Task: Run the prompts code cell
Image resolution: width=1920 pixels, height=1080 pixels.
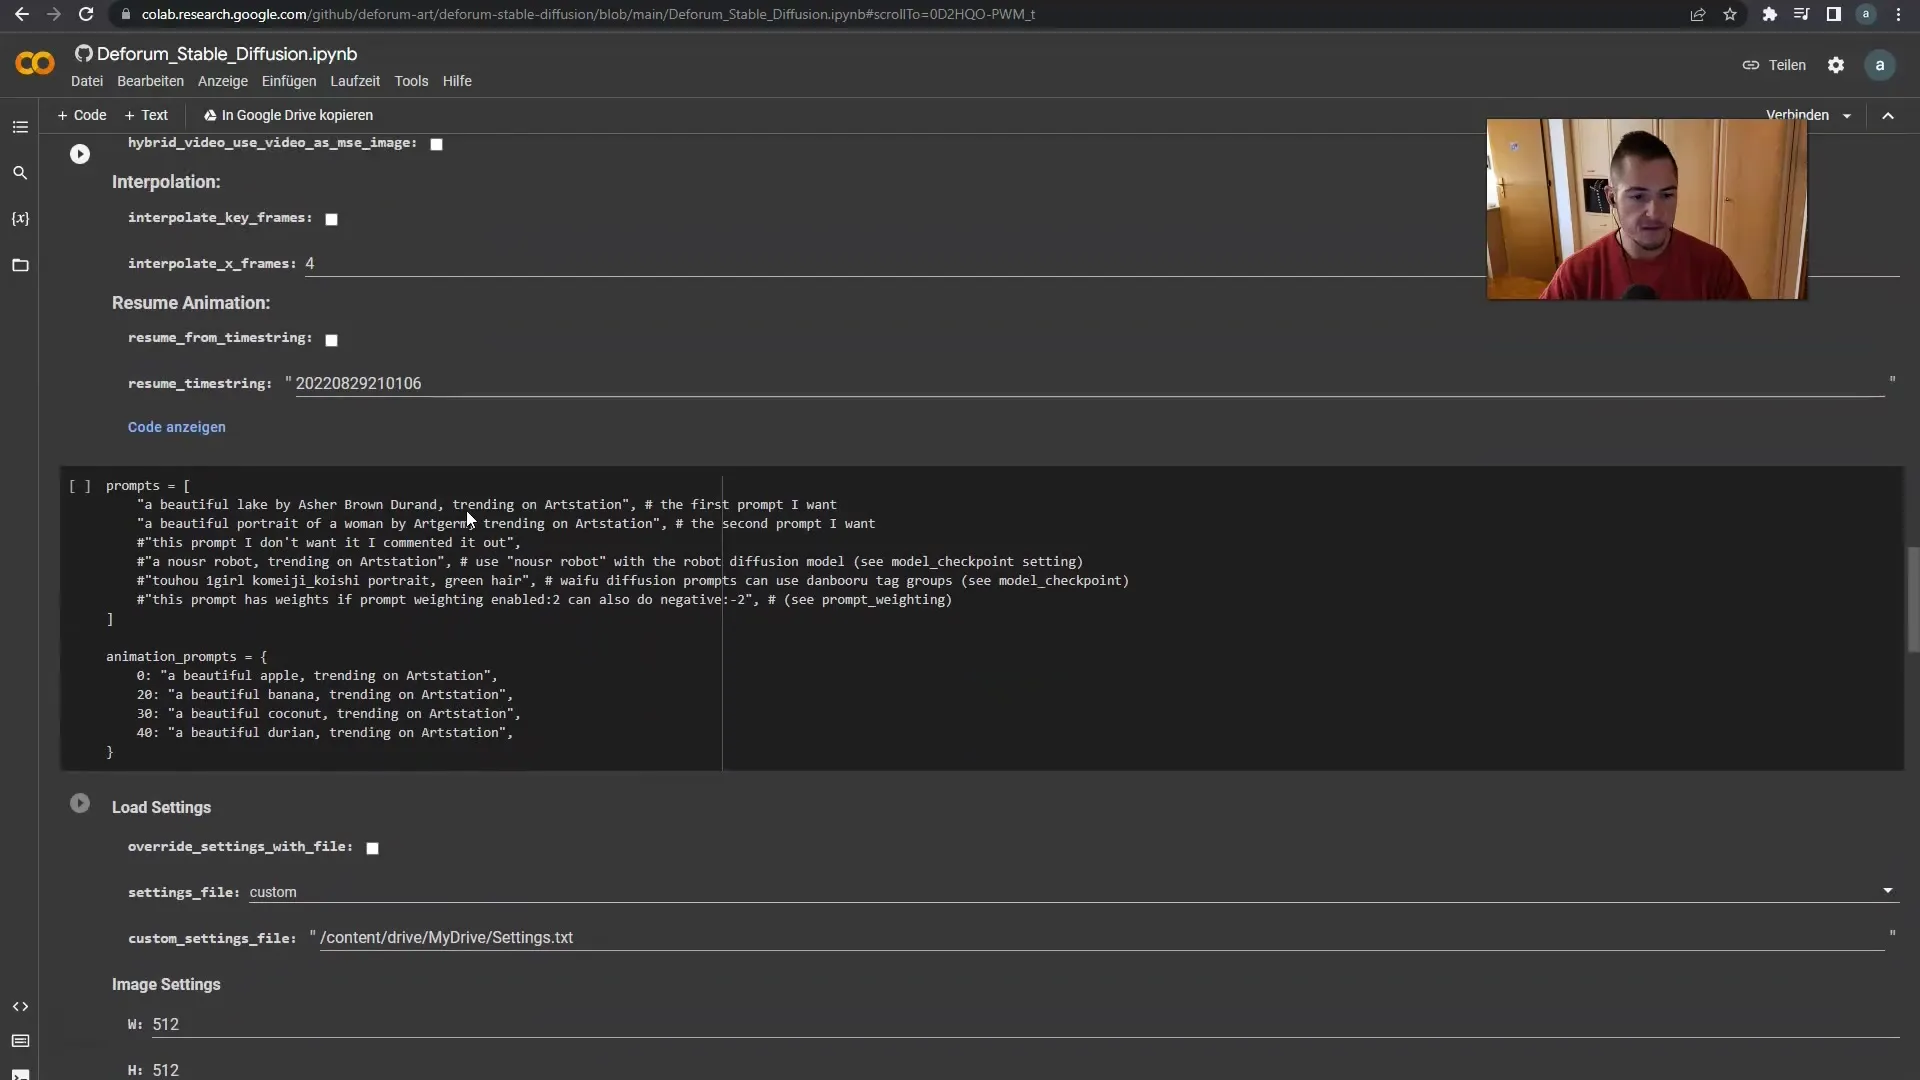Action: tap(80, 486)
